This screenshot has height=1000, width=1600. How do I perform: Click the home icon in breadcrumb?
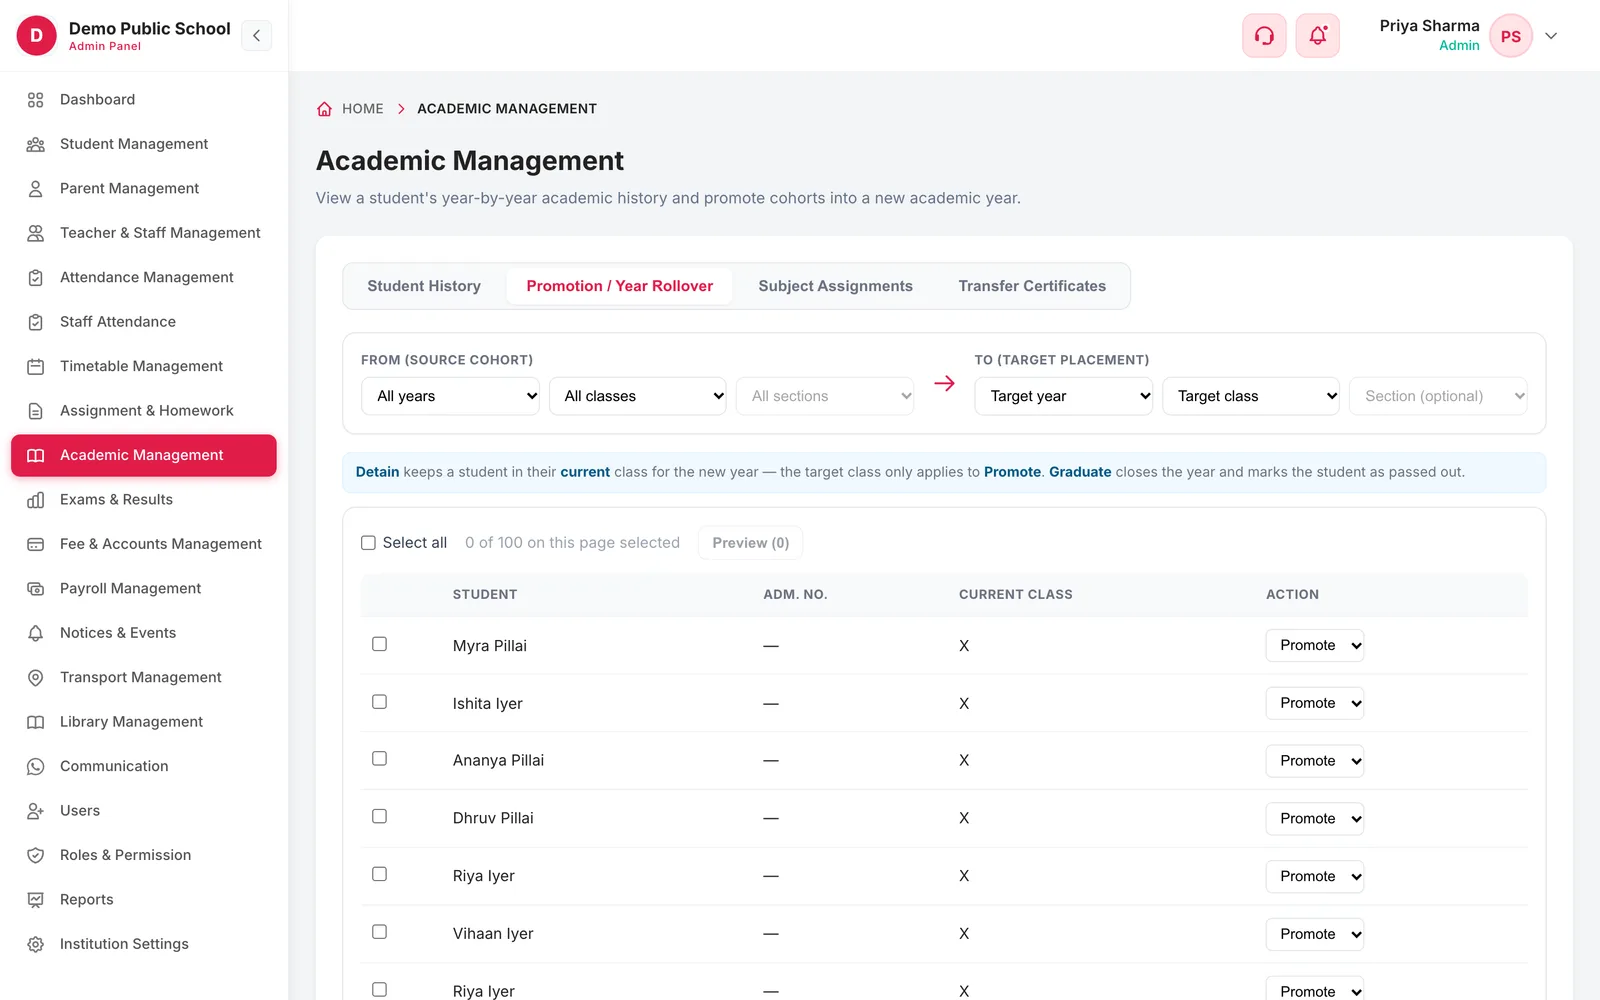pyautogui.click(x=324, y=109)
